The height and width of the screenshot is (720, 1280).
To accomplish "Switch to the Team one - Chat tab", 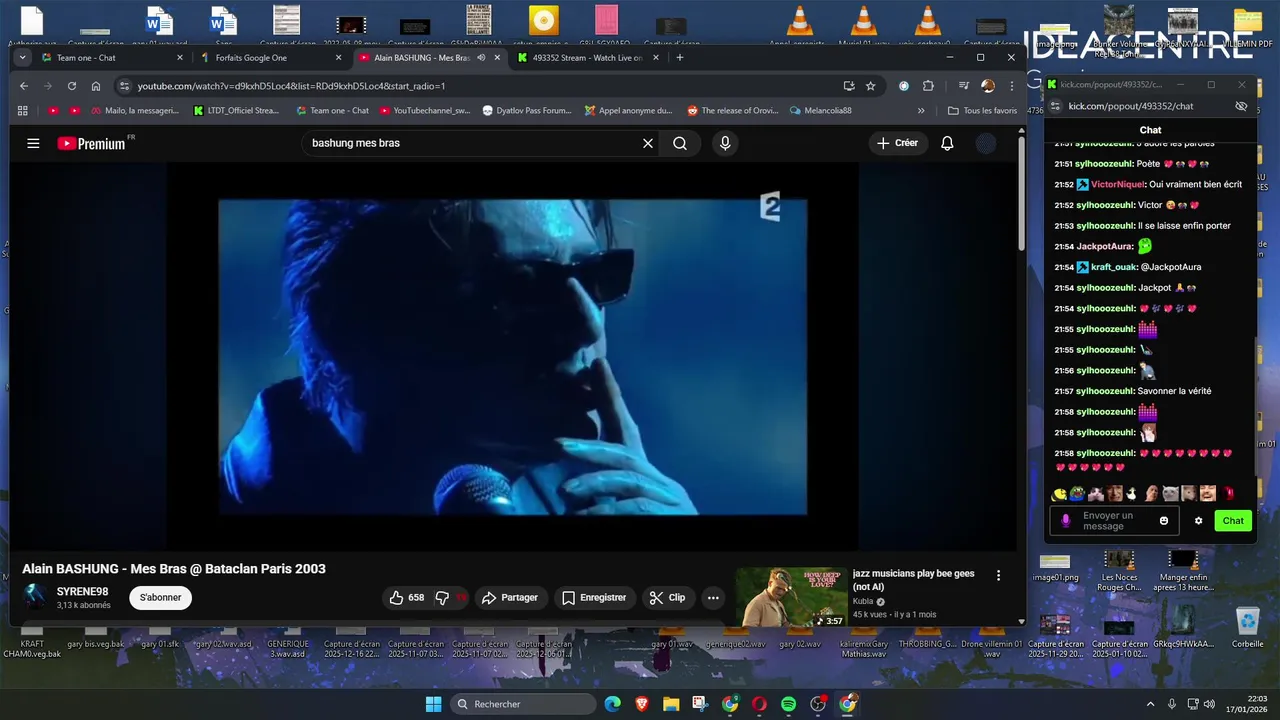I will click(x=111, y=58).
